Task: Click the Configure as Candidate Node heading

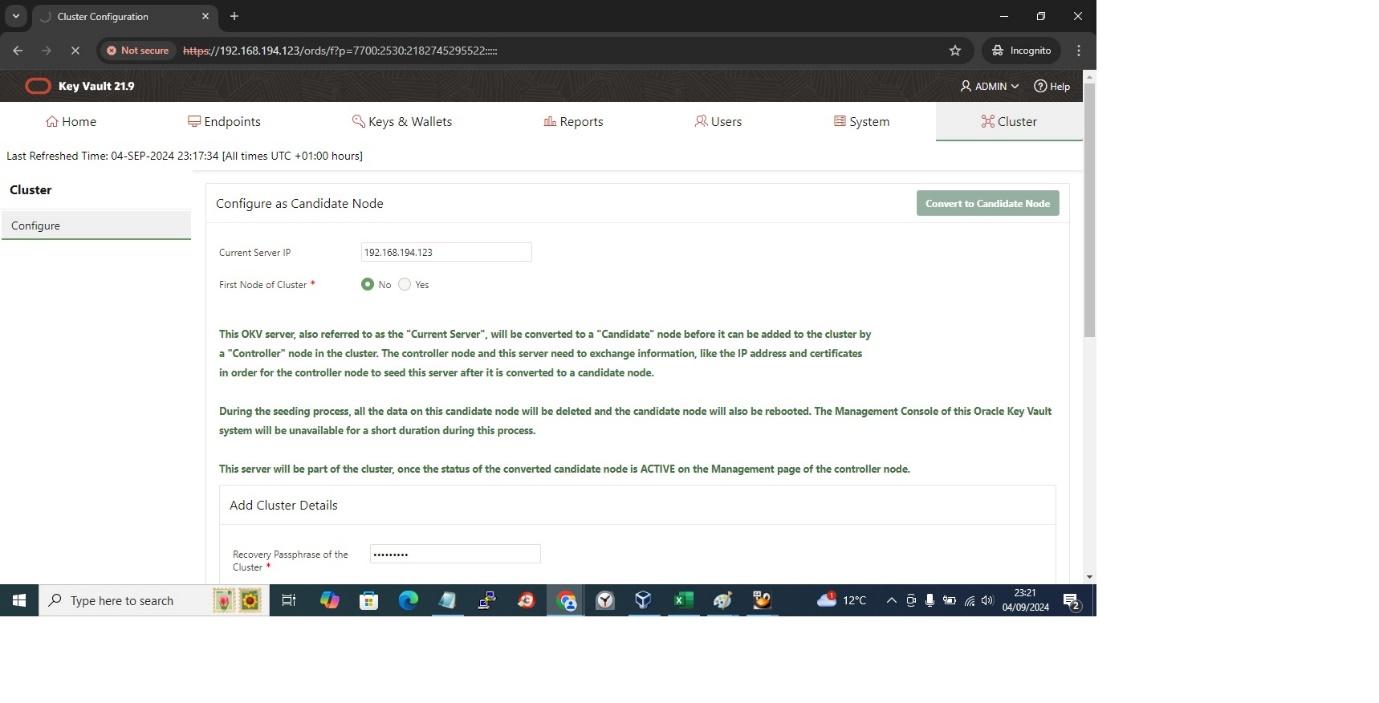Action: [300, 203]
